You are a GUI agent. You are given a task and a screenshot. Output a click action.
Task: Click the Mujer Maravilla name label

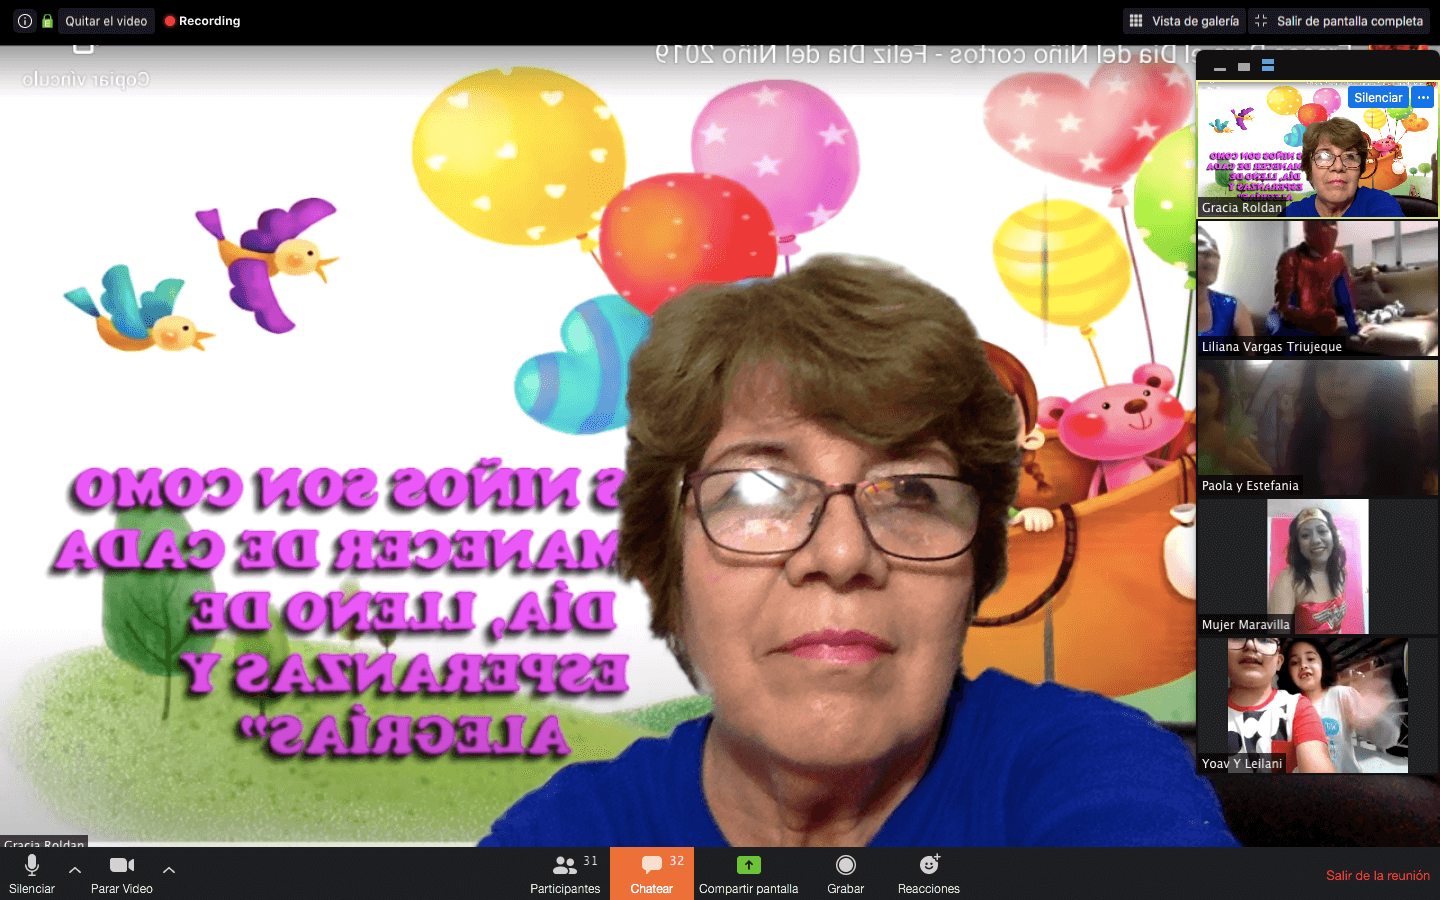[x=1245, y=625]
